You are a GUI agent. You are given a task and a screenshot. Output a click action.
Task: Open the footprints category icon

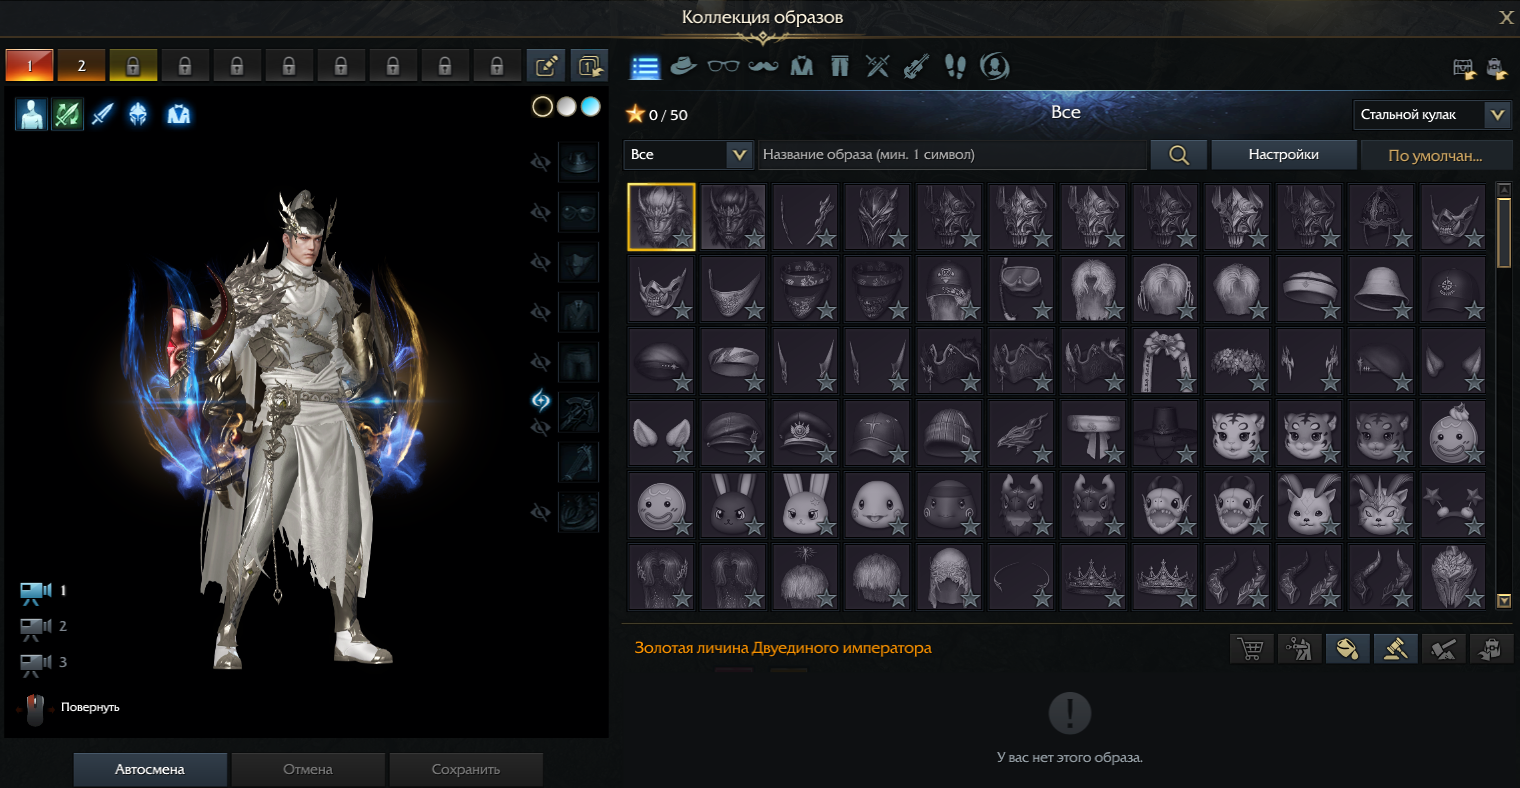click(955, 67)
